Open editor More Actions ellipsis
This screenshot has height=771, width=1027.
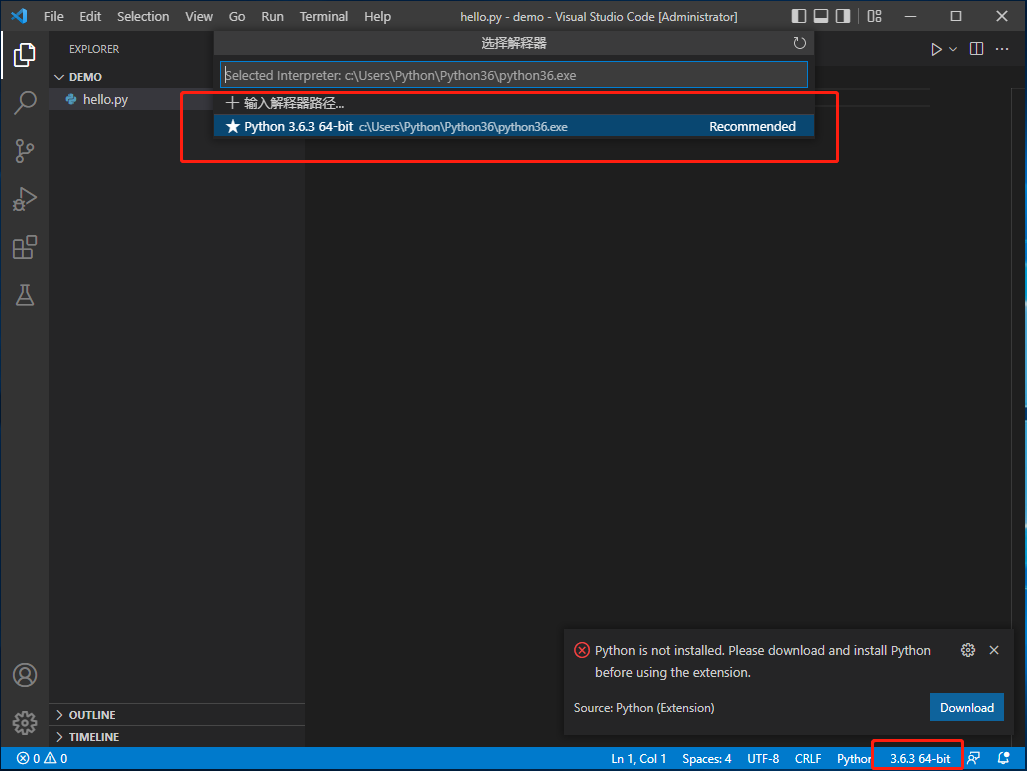(x=1002, y=49)
